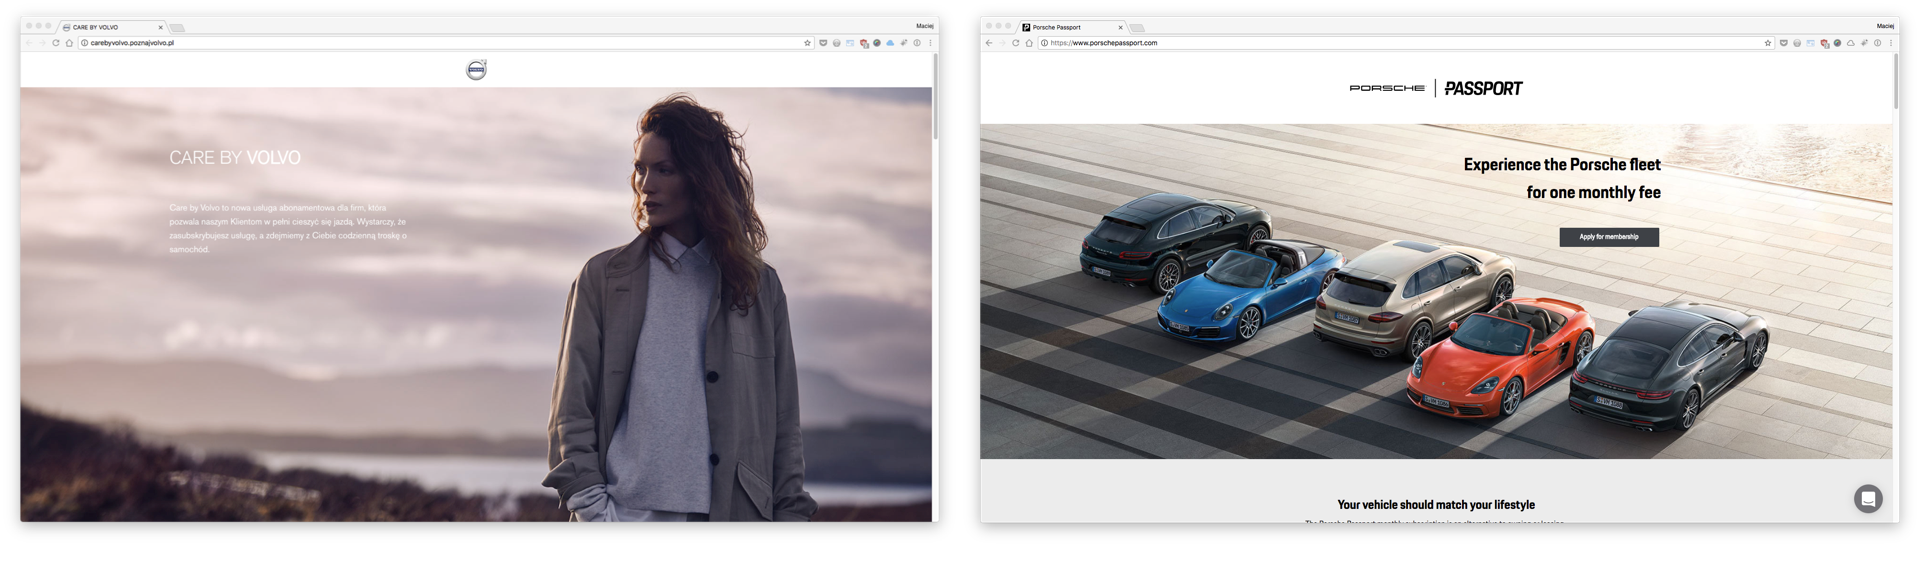Screen dimensions: 1920x565
Task: Reload the Porsche Passport page
Action: pyautogui.click(x=1016, y=43)
